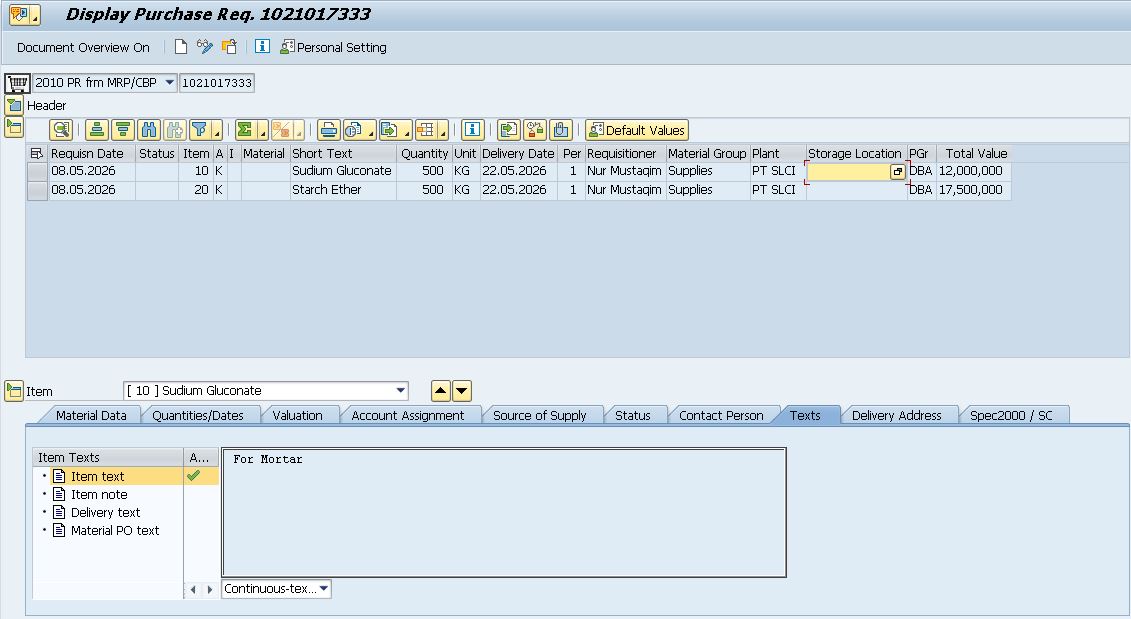Toggle display/change mode pencil icon
This screenshot has width=1131, height=619.
pyautogui.click(x=205, y=47)
